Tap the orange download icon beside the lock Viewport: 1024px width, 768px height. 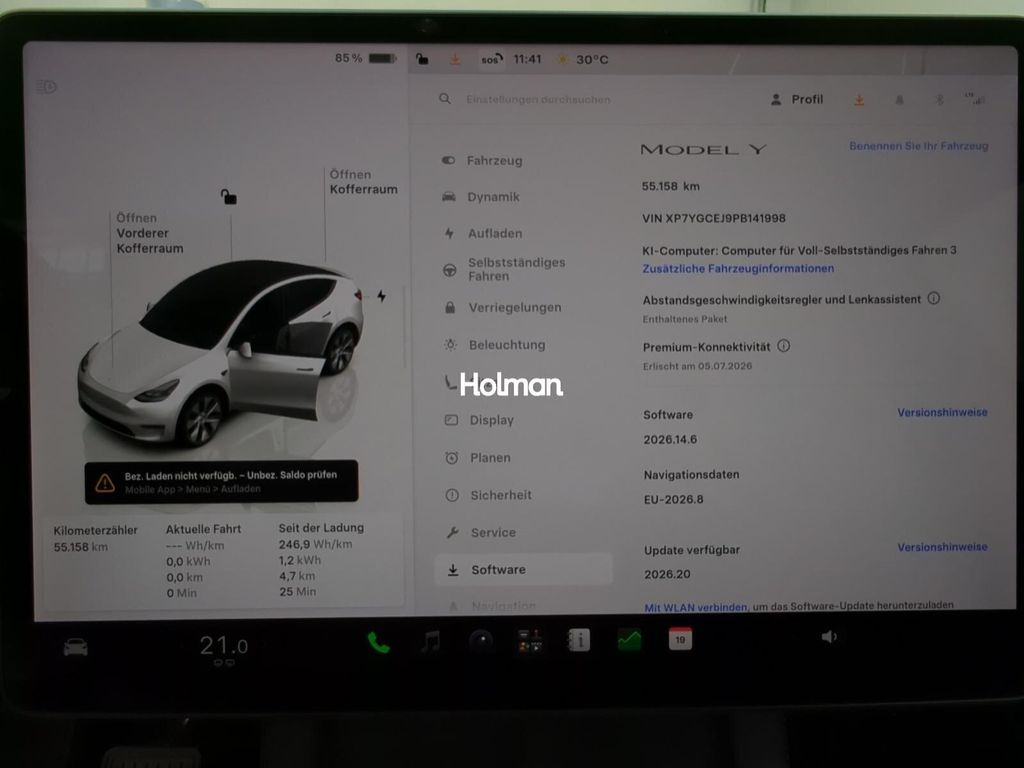click(455, 59)
